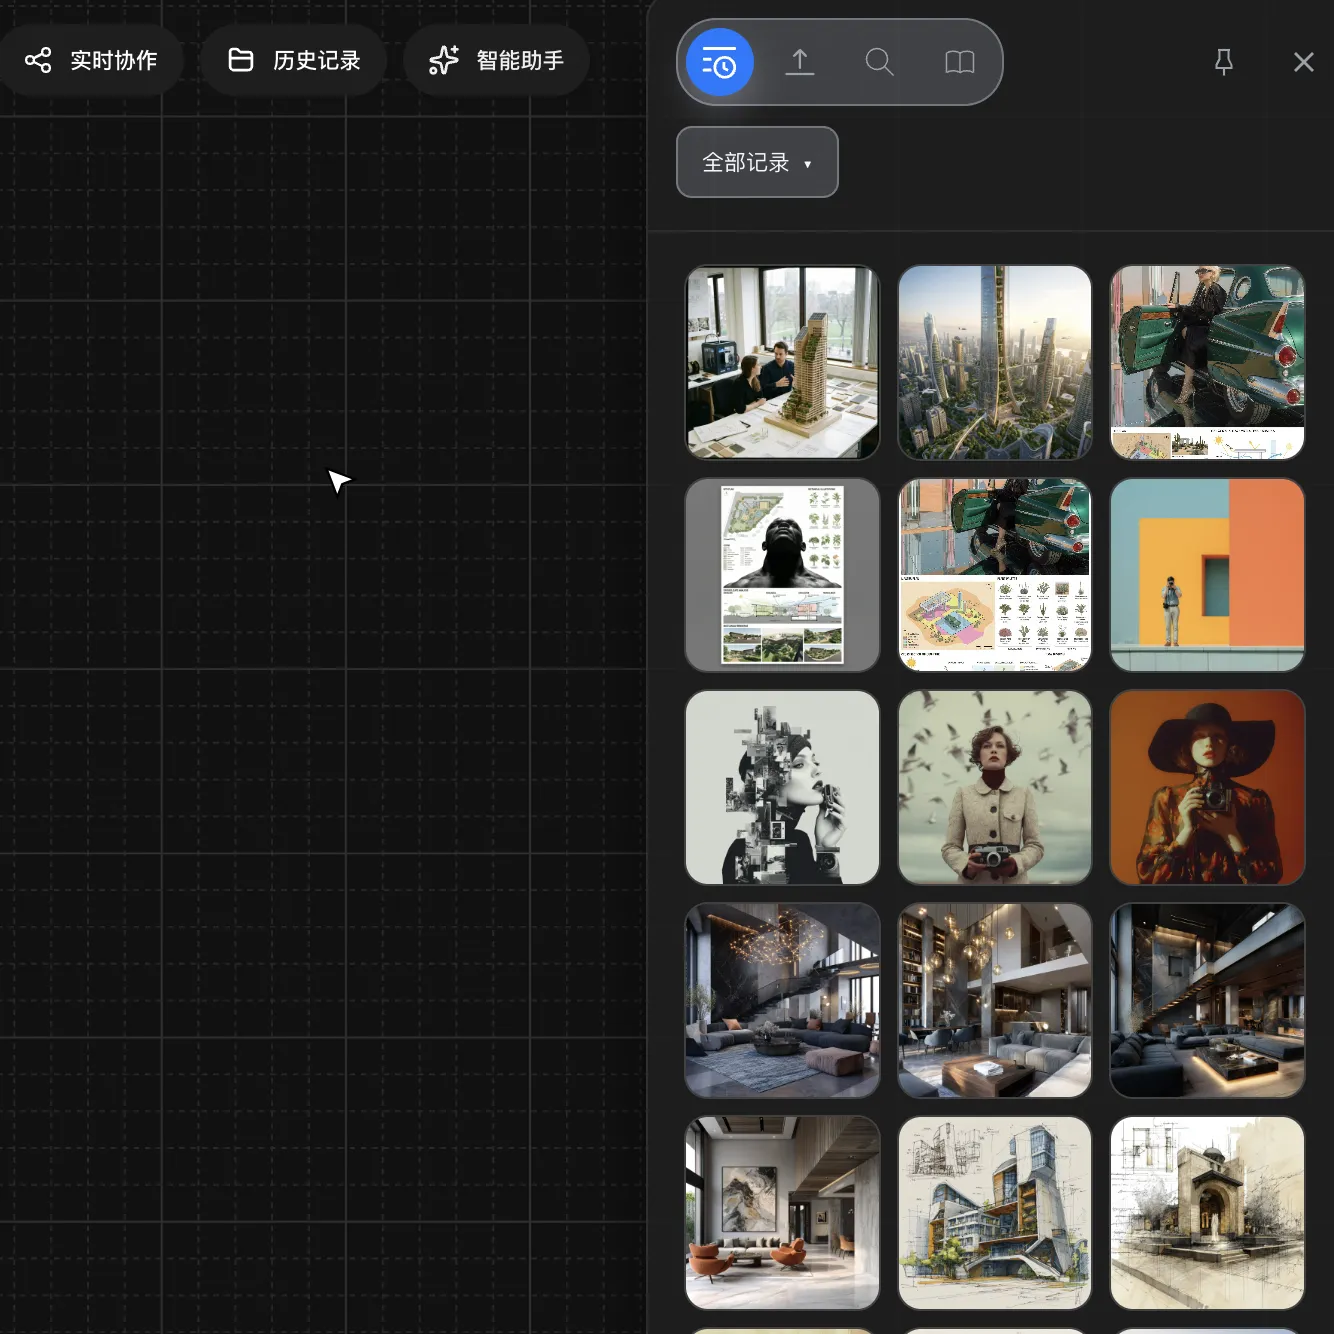Close the side panel
Screen dimensions: 1334x1334
pyautogui.click(x=1303, y=62)
